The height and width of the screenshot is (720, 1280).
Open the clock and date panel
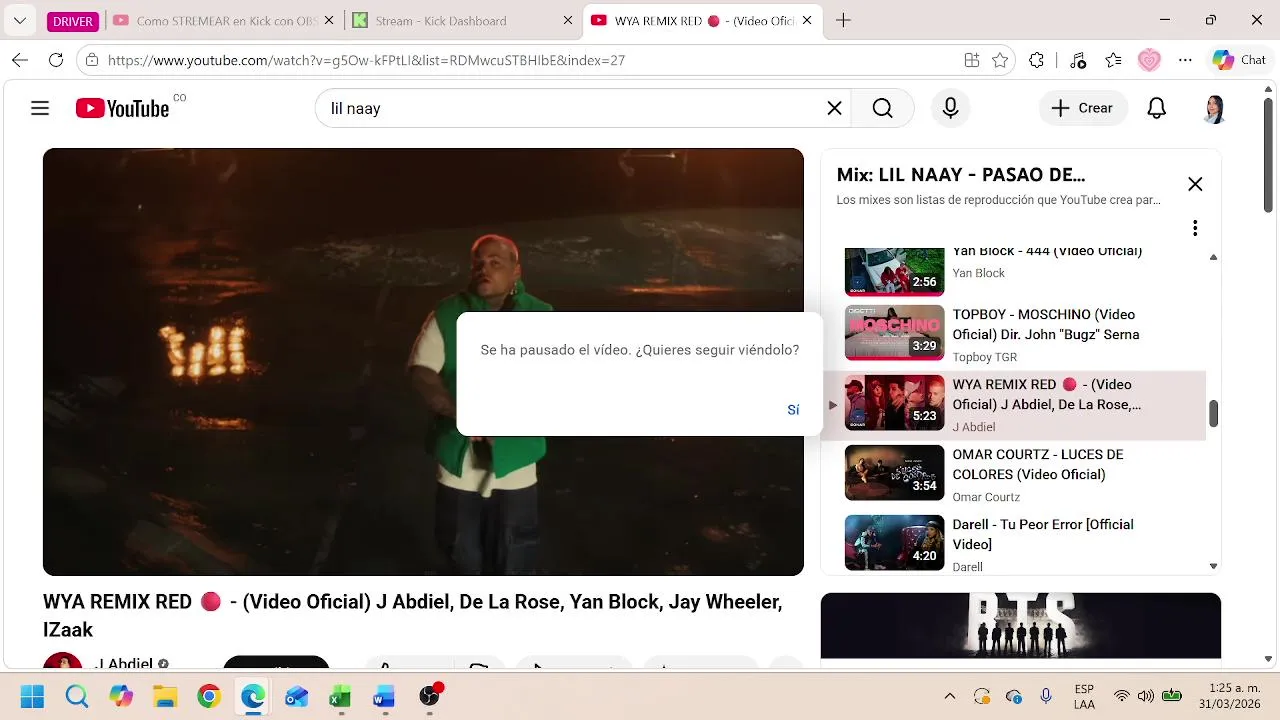1232,696
